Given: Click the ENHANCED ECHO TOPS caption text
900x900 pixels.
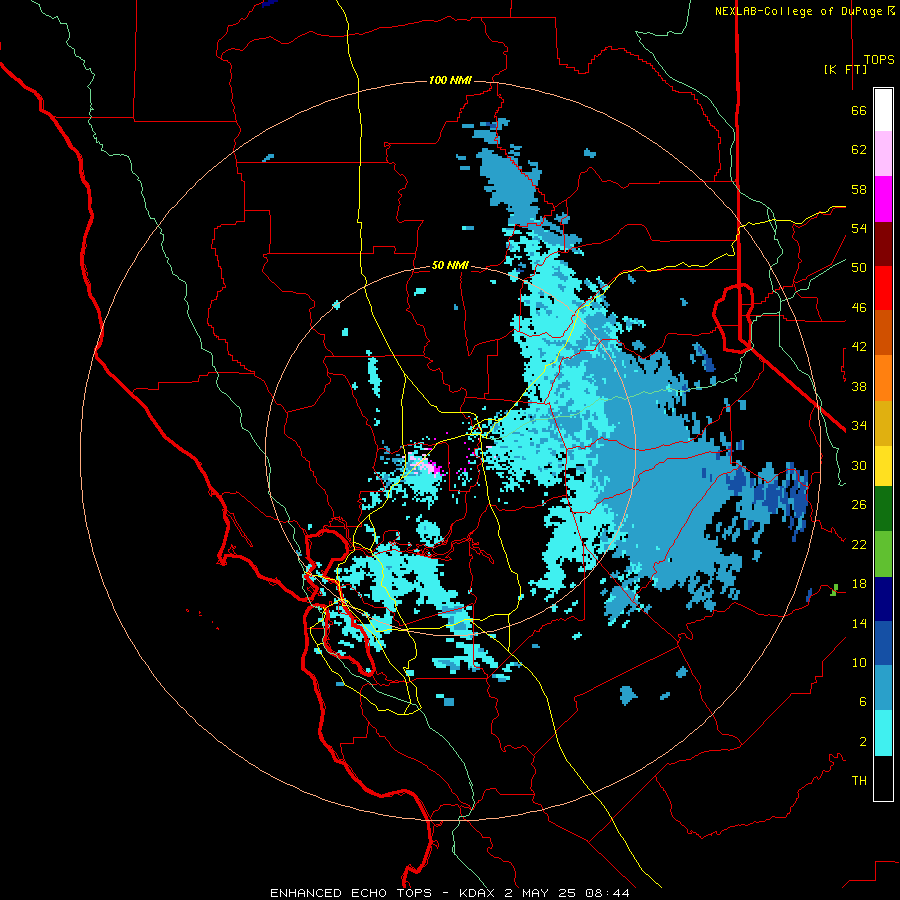Looking at the screenshot, I should 351,893.
